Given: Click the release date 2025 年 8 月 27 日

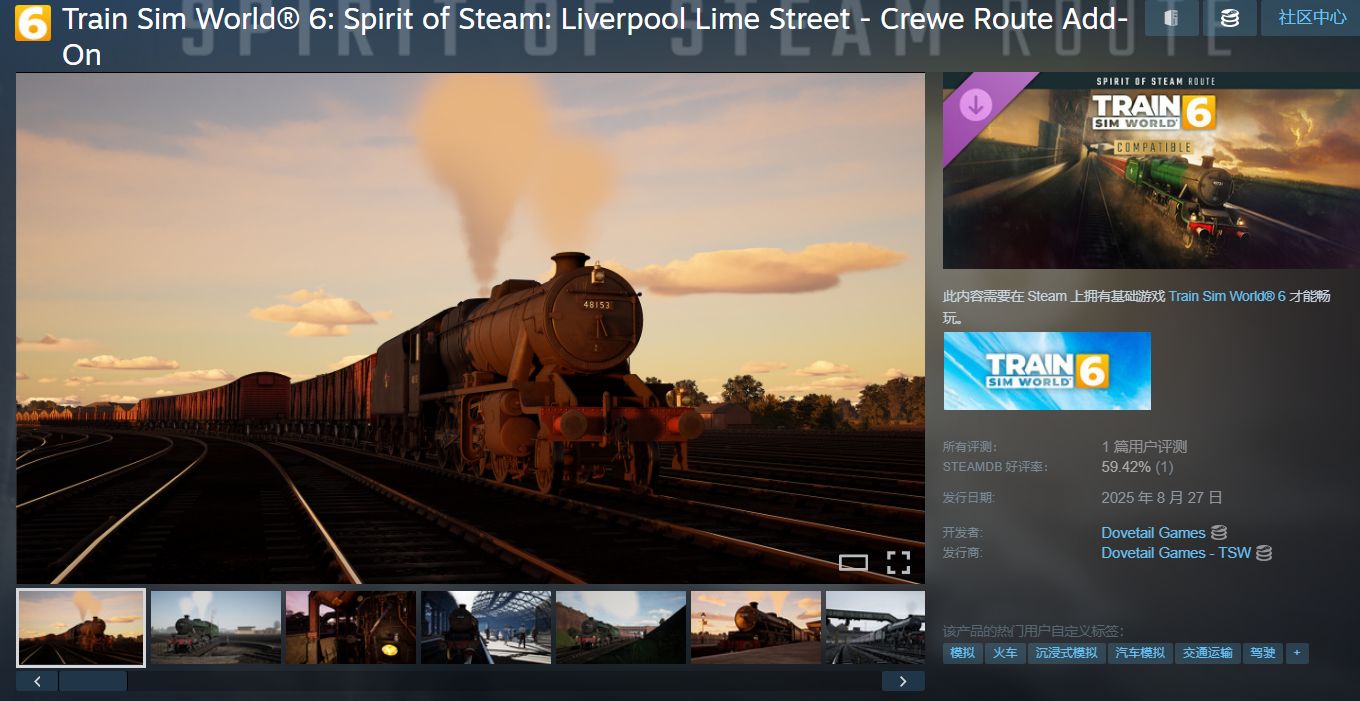Looking at the screenshot, I should click(1162, 497).
